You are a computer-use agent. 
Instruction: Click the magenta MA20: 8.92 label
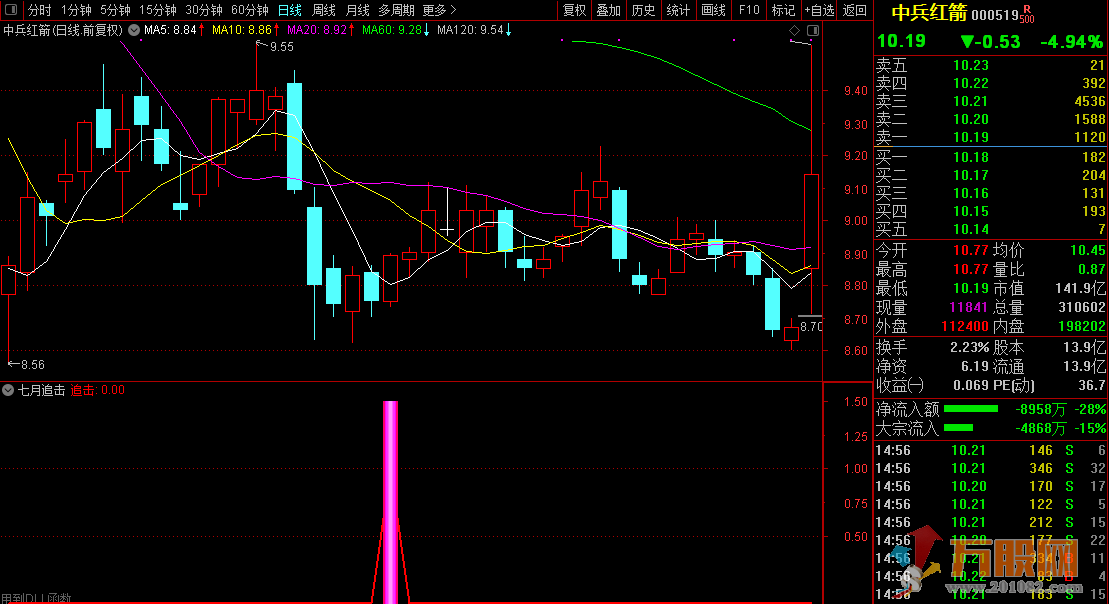pyautogui.click(x=317, y=30)
